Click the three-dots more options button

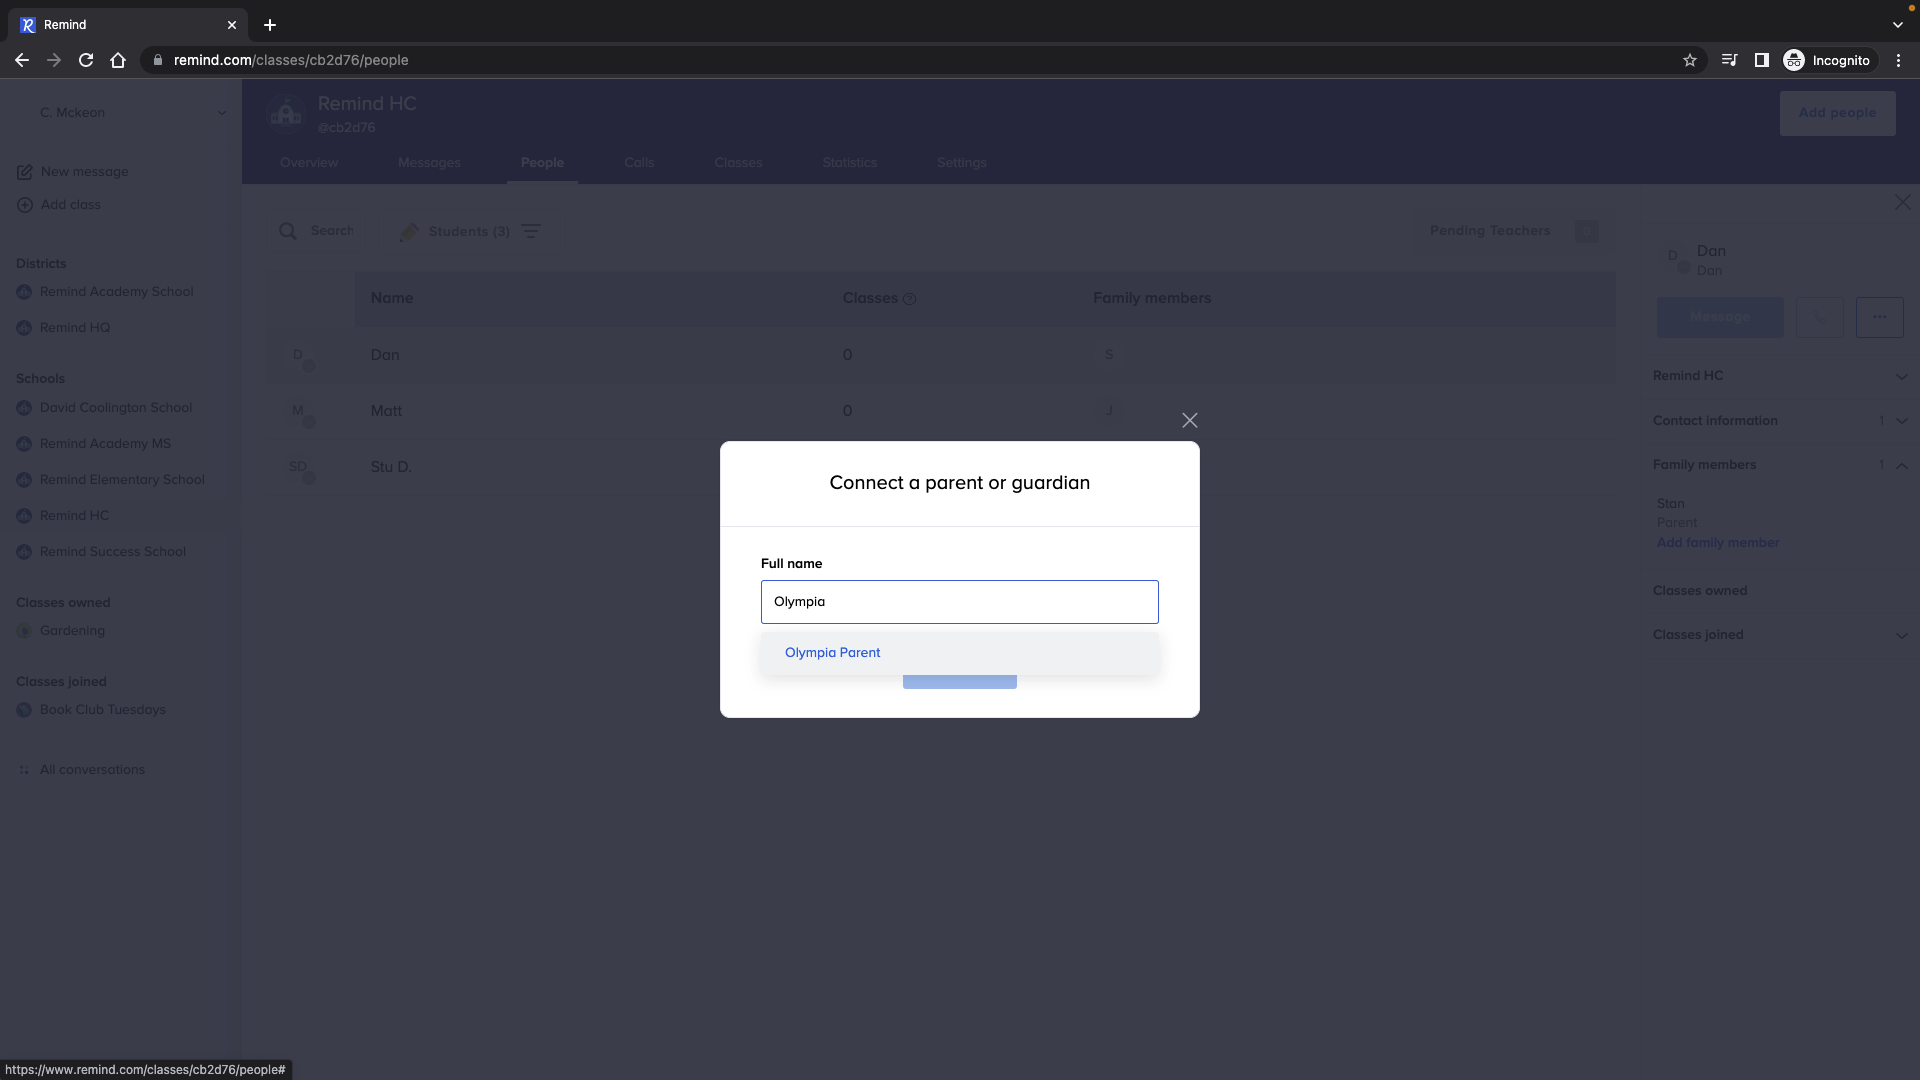[x=1879, y=317]
